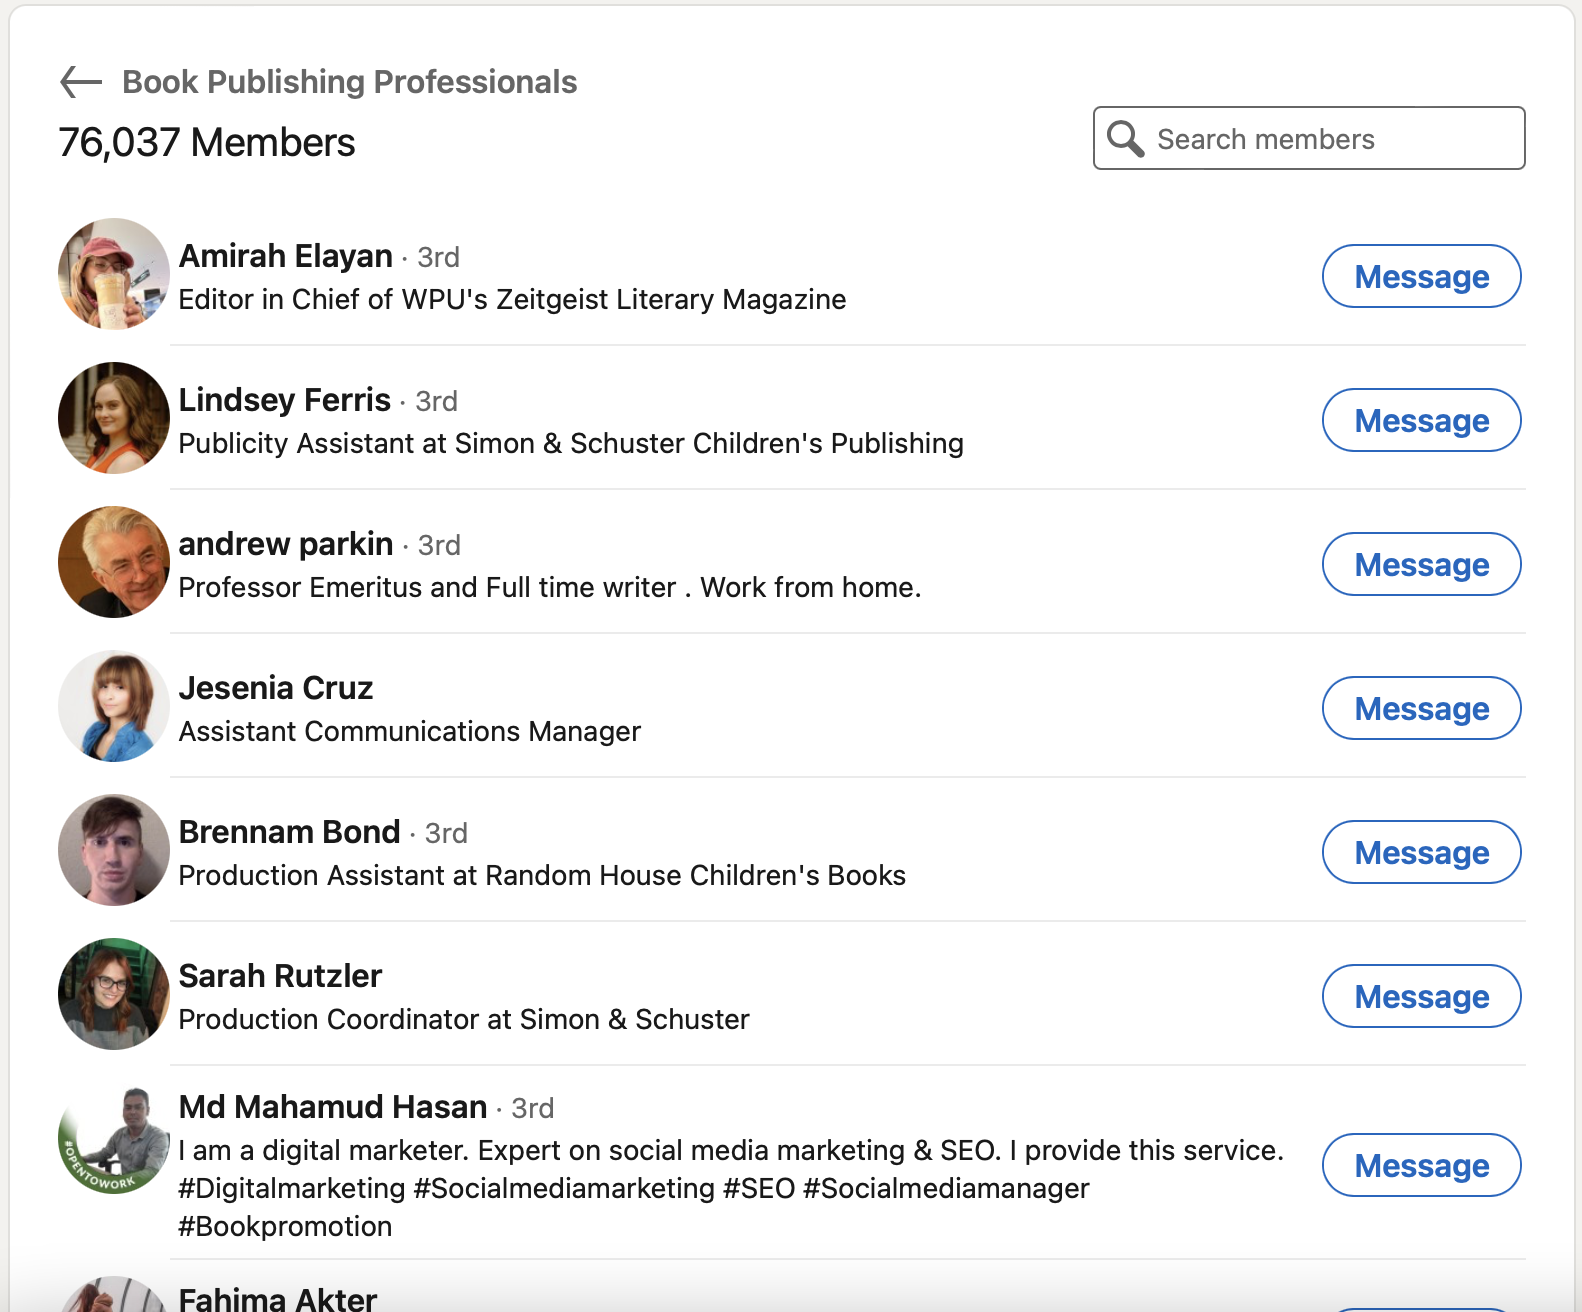Message Sarah Rutzler
This screenshot has width=1582, height=1312.
click(x=1421, y=997)
